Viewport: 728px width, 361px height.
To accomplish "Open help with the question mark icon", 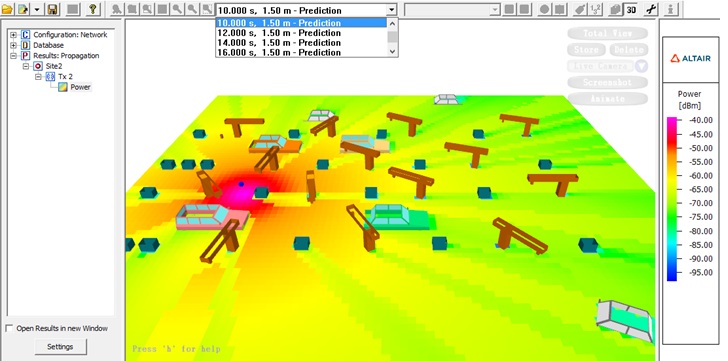I will [x=93, y=9].
